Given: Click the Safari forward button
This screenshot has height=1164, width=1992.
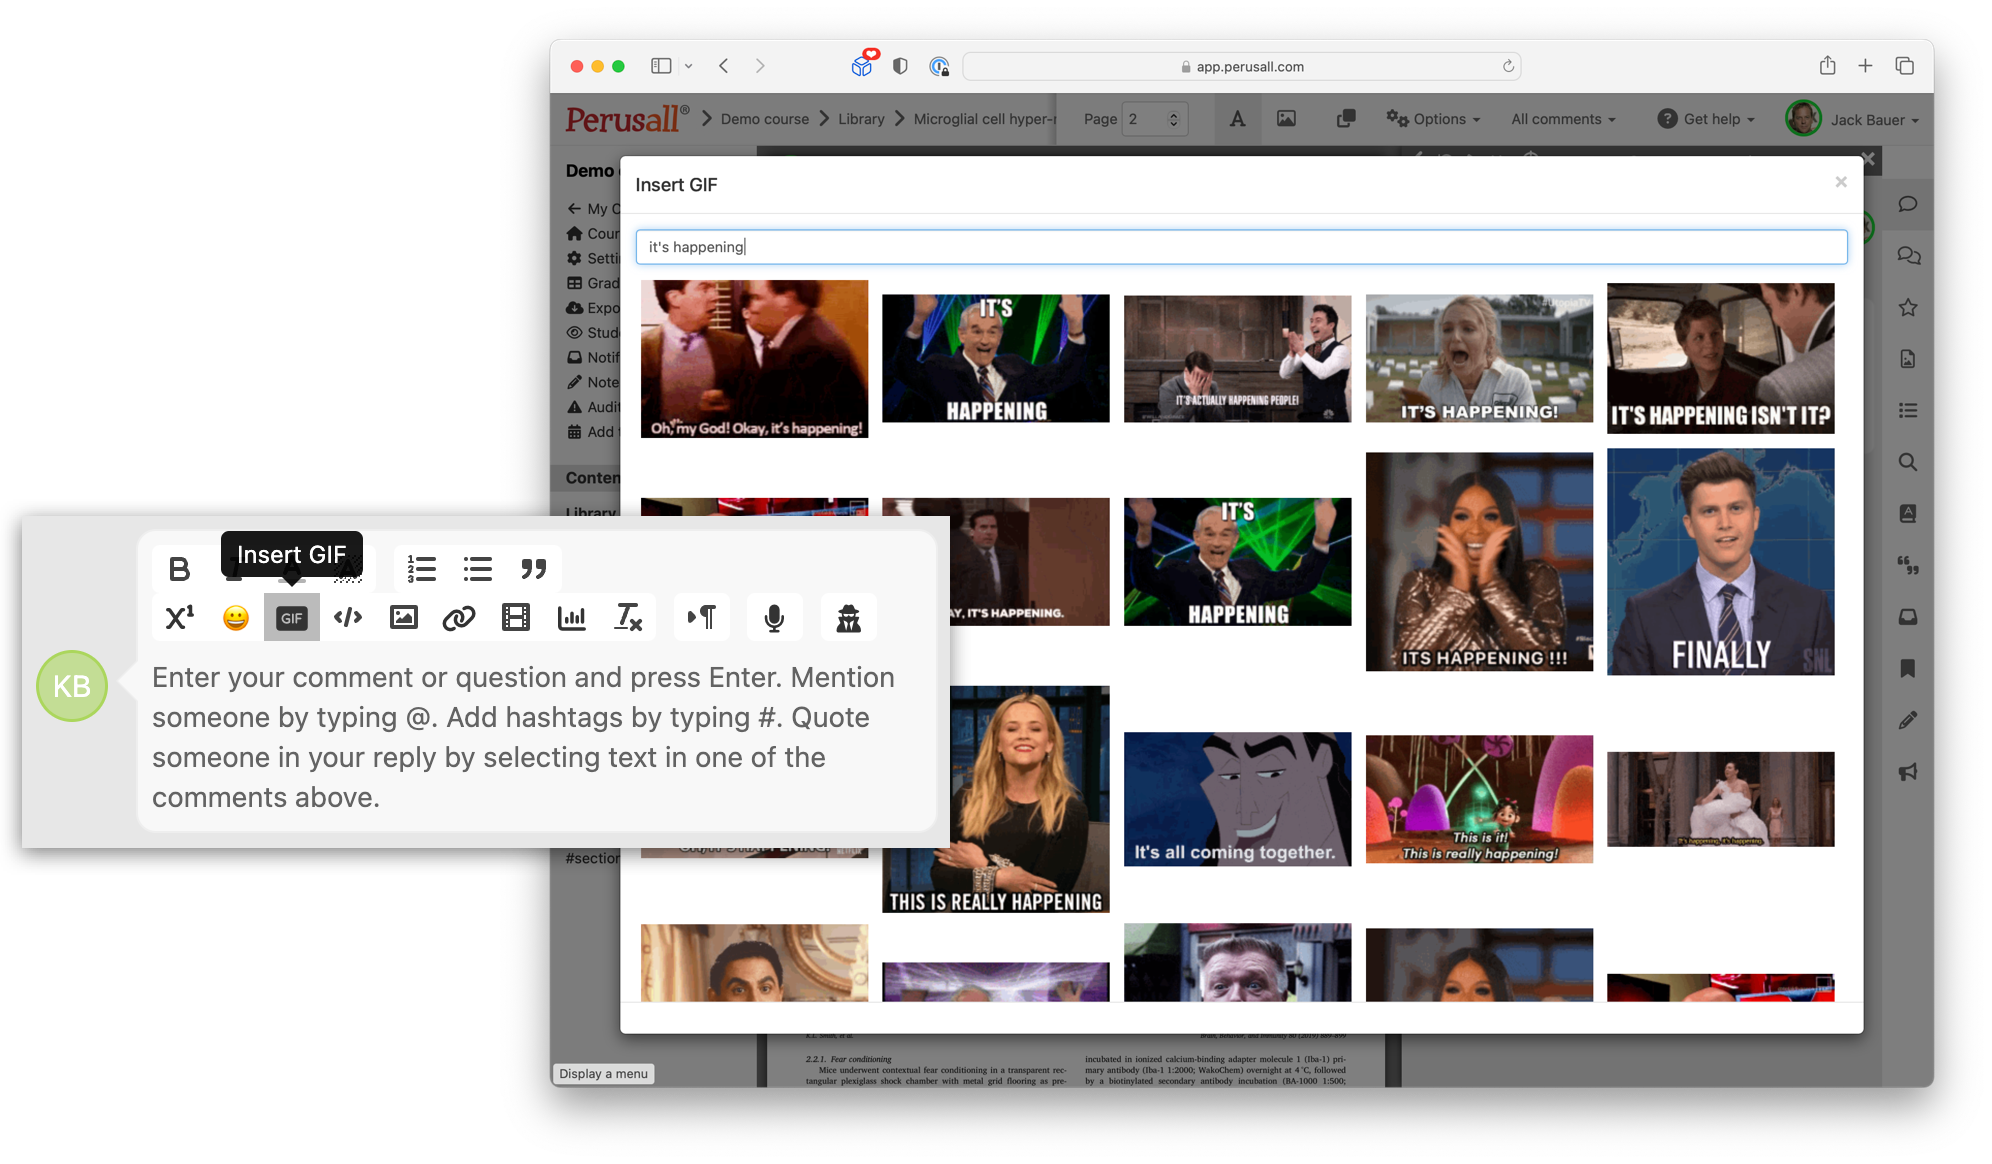Looking at the screenshot, I should click(760, 66).
